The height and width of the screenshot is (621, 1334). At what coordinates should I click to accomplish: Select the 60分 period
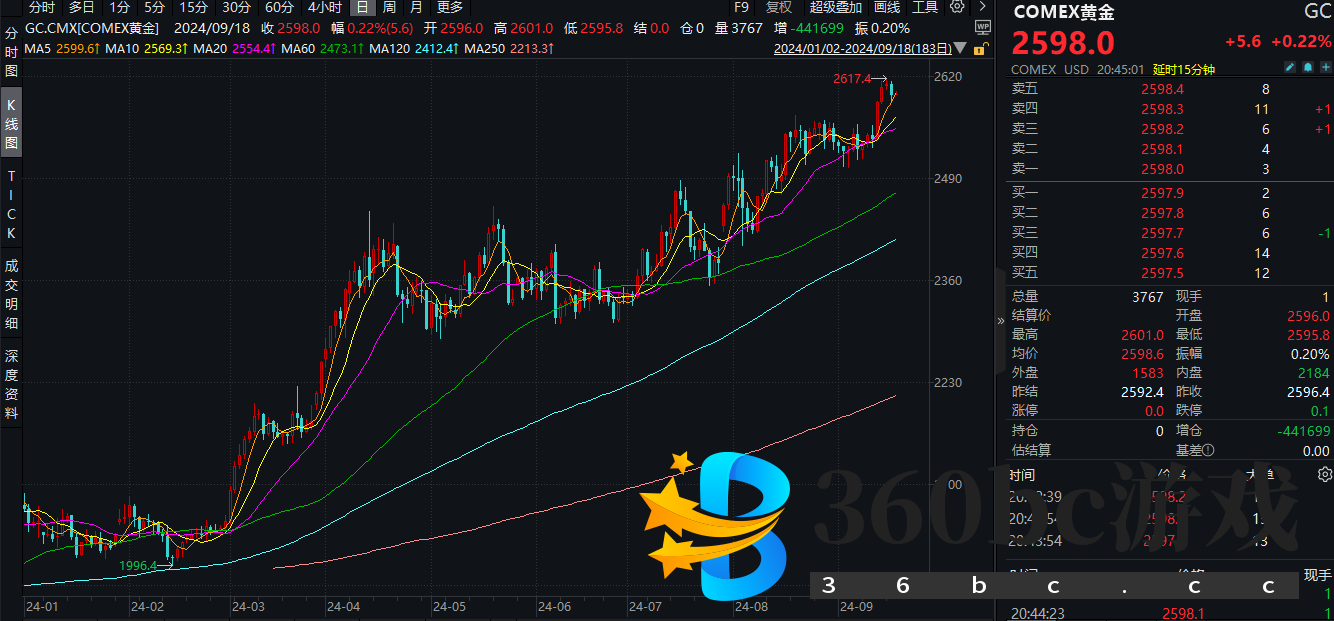click(280, 7)
